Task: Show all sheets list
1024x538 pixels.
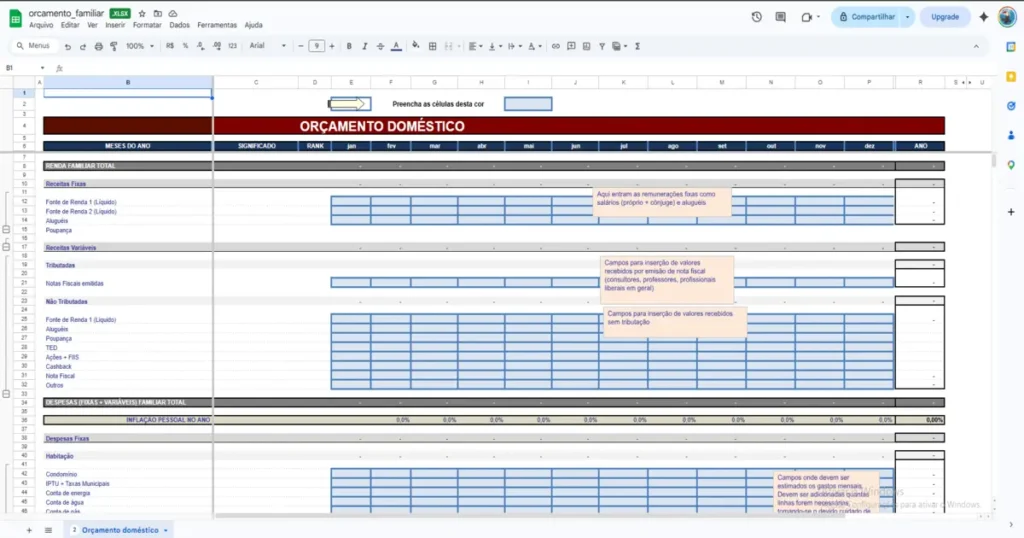Action: [48, 530]
